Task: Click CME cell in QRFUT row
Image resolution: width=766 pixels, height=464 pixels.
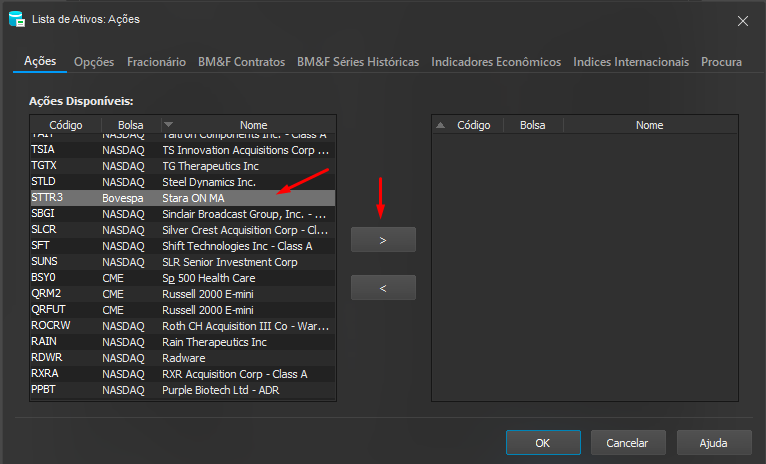Action: click(x=113, y=310)
